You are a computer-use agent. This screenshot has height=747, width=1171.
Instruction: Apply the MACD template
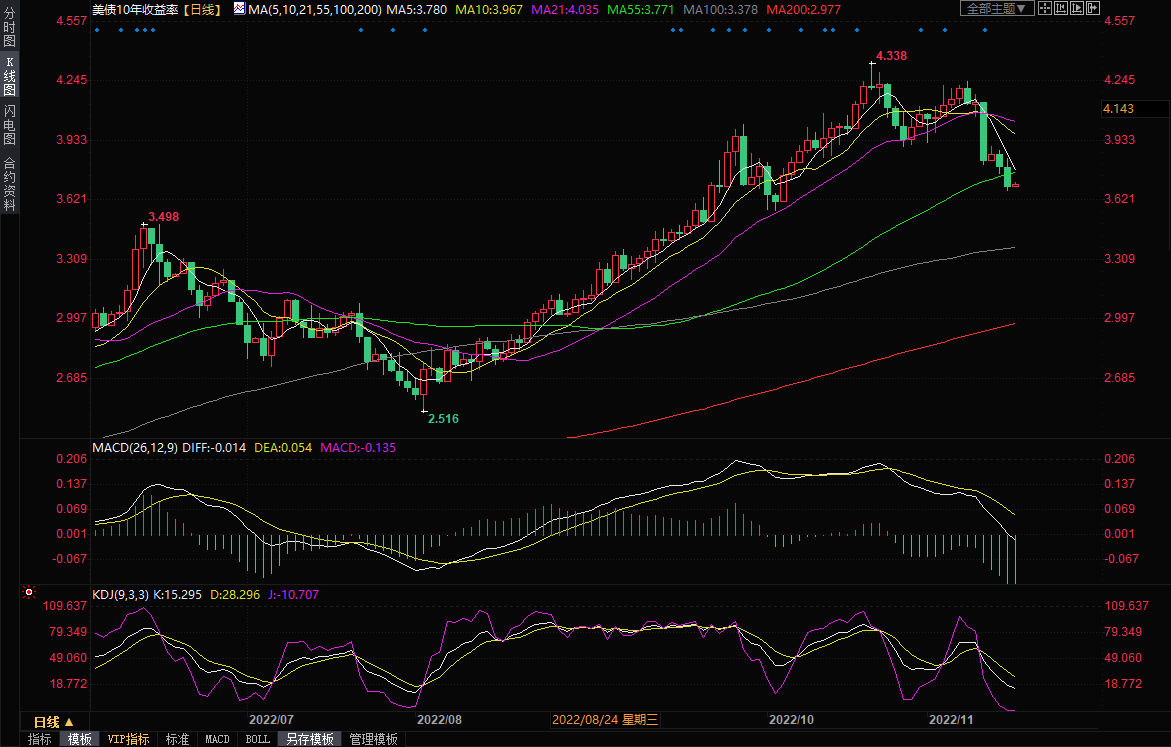tap(217, 739)
